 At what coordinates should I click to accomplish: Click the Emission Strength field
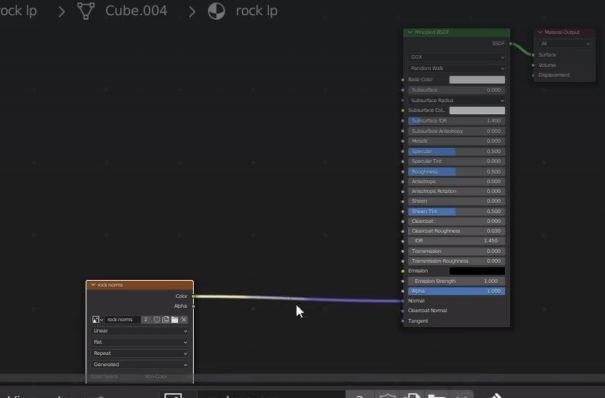[x=456, y=281]
